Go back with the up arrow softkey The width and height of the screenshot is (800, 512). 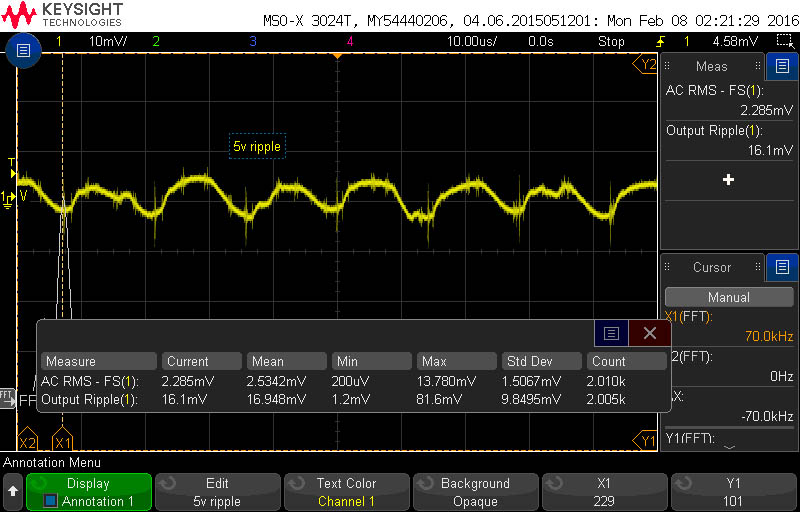tap(13, 491)
